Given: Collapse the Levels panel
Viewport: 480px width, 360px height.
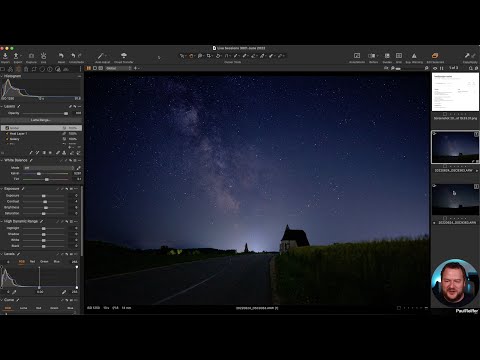Looking at the screenshot, I should (x=2, y=254).
